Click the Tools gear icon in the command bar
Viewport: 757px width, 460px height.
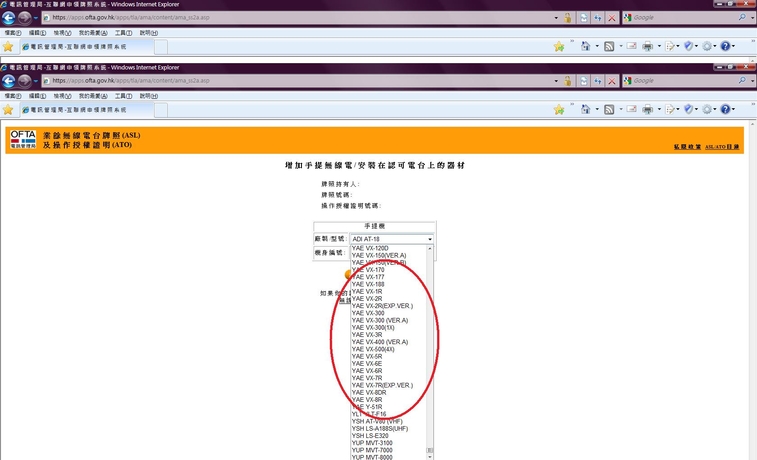pyautogui.click(x=707, y=108)
